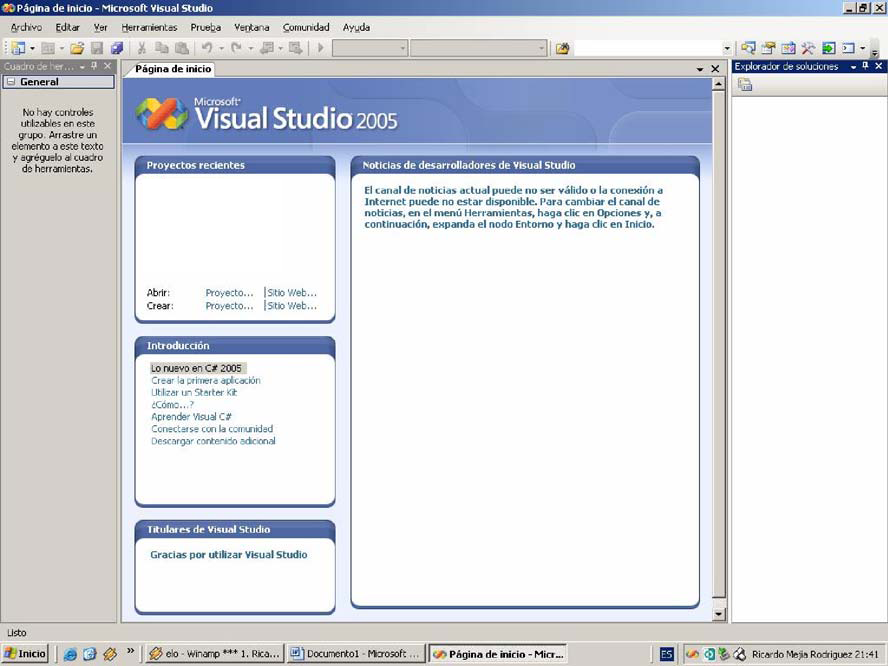
Task: Click the Windows Inicio start button
Action: pyautogui.click(x=25, y=654)
